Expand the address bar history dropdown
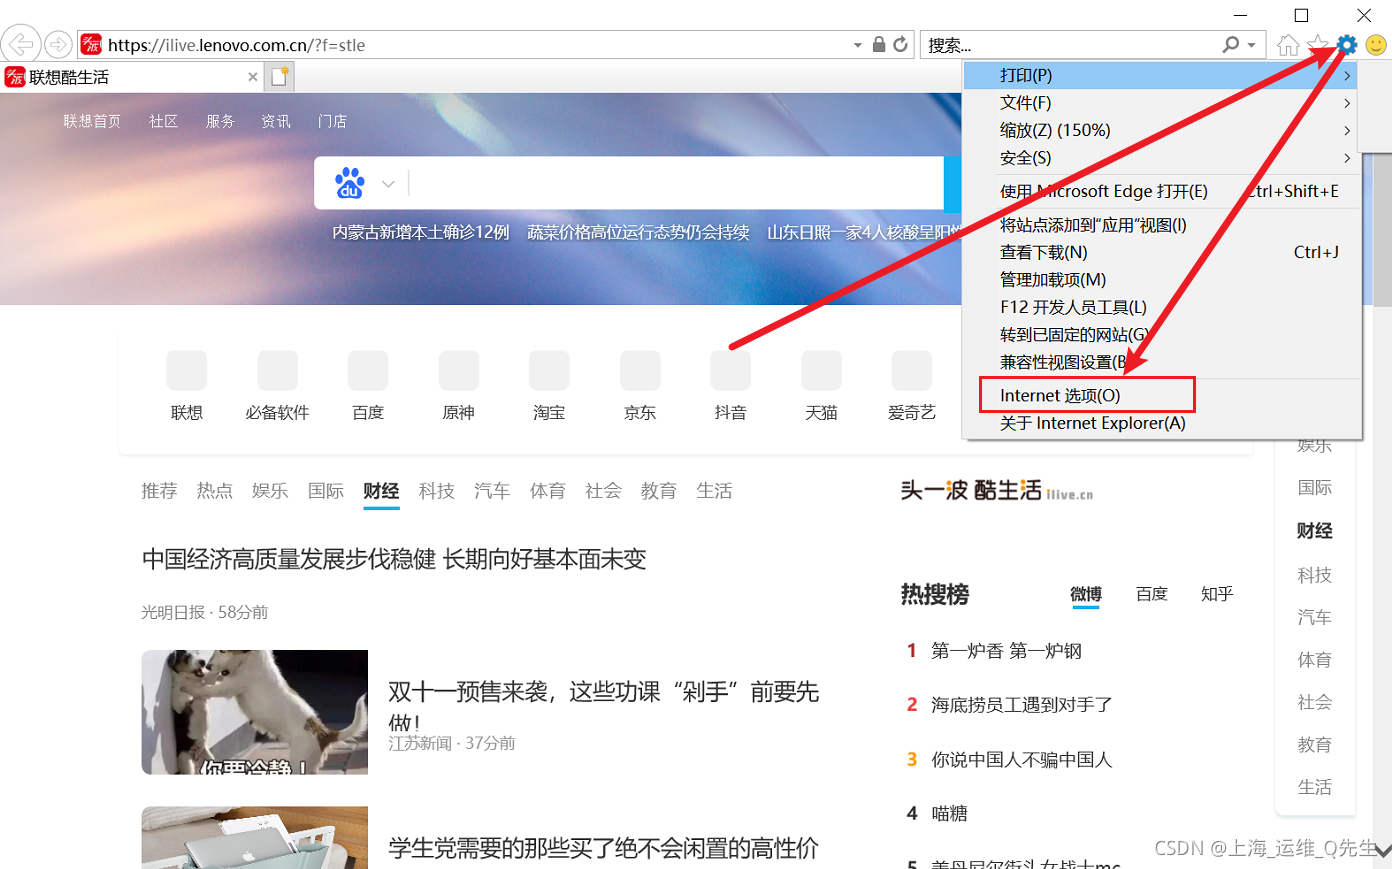The image size is (1392, 869). click(x=857, y=45)
